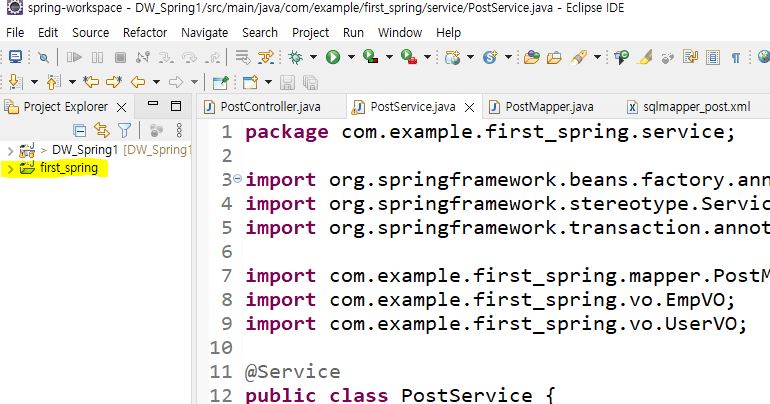Viewport: 770px width, 404px height.
Task: Click the New Editor window icon
Action: click(x=250, y=82)
